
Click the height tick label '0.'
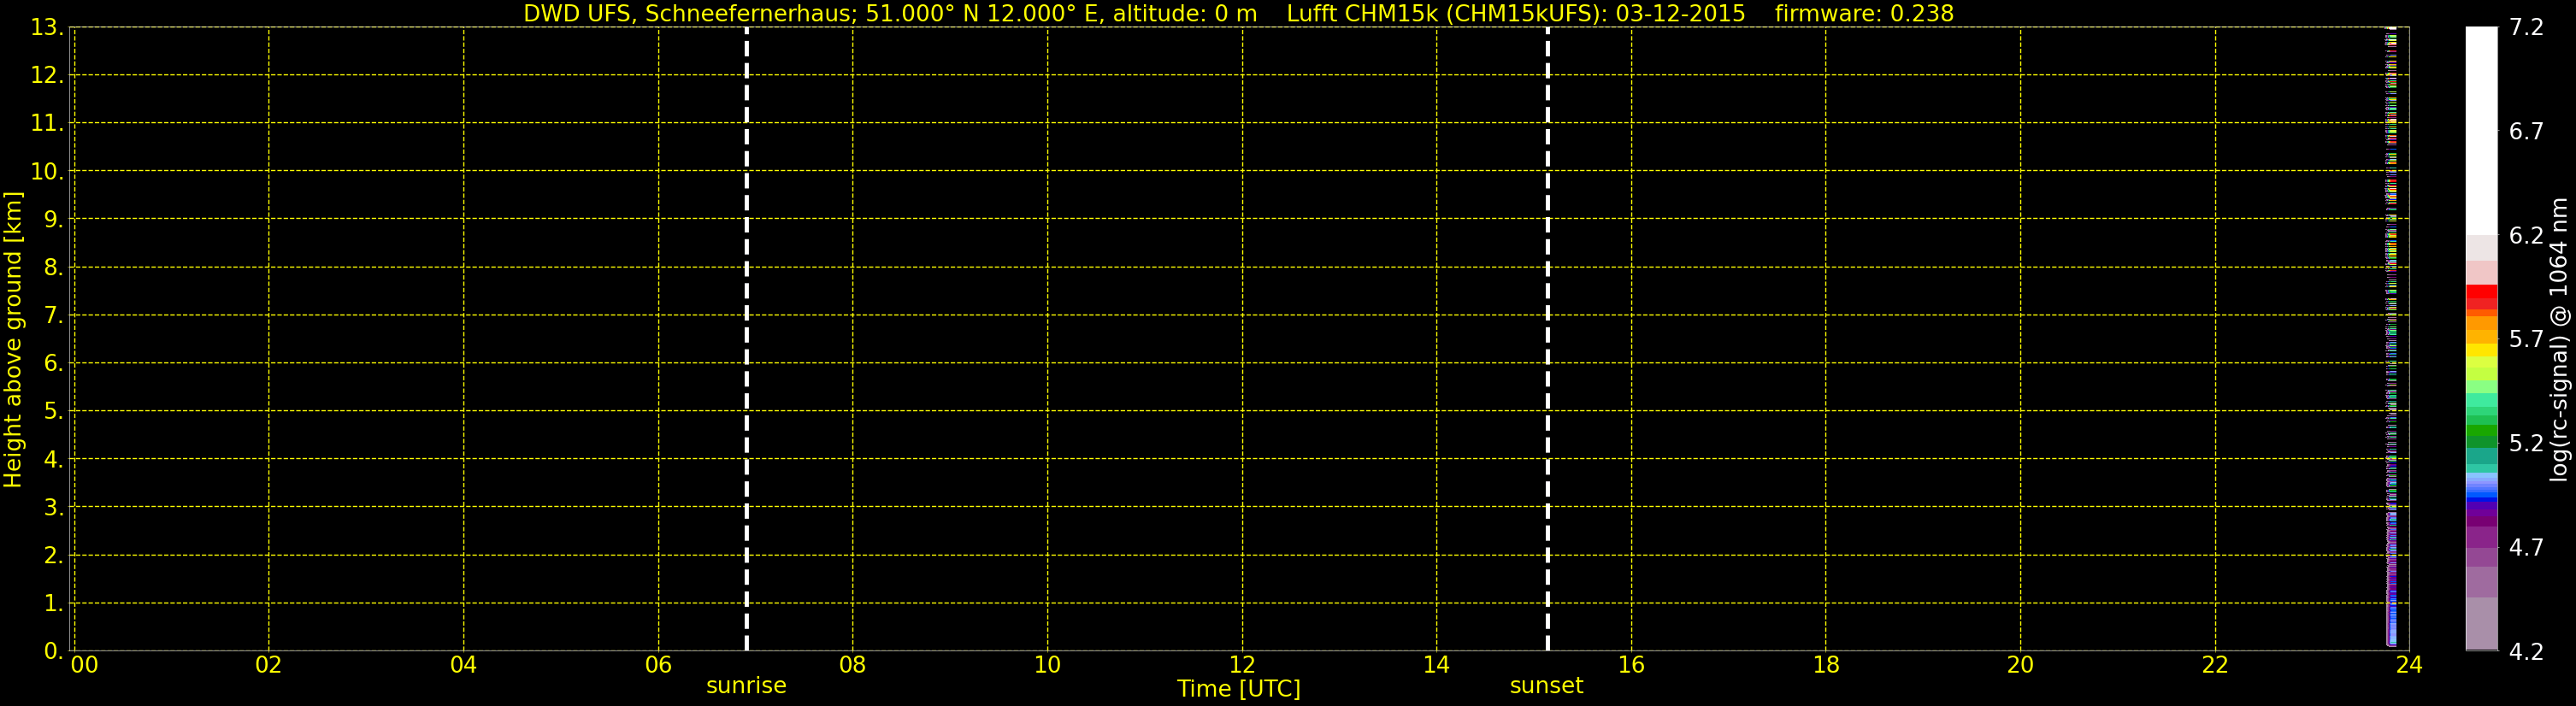[53, 652]
